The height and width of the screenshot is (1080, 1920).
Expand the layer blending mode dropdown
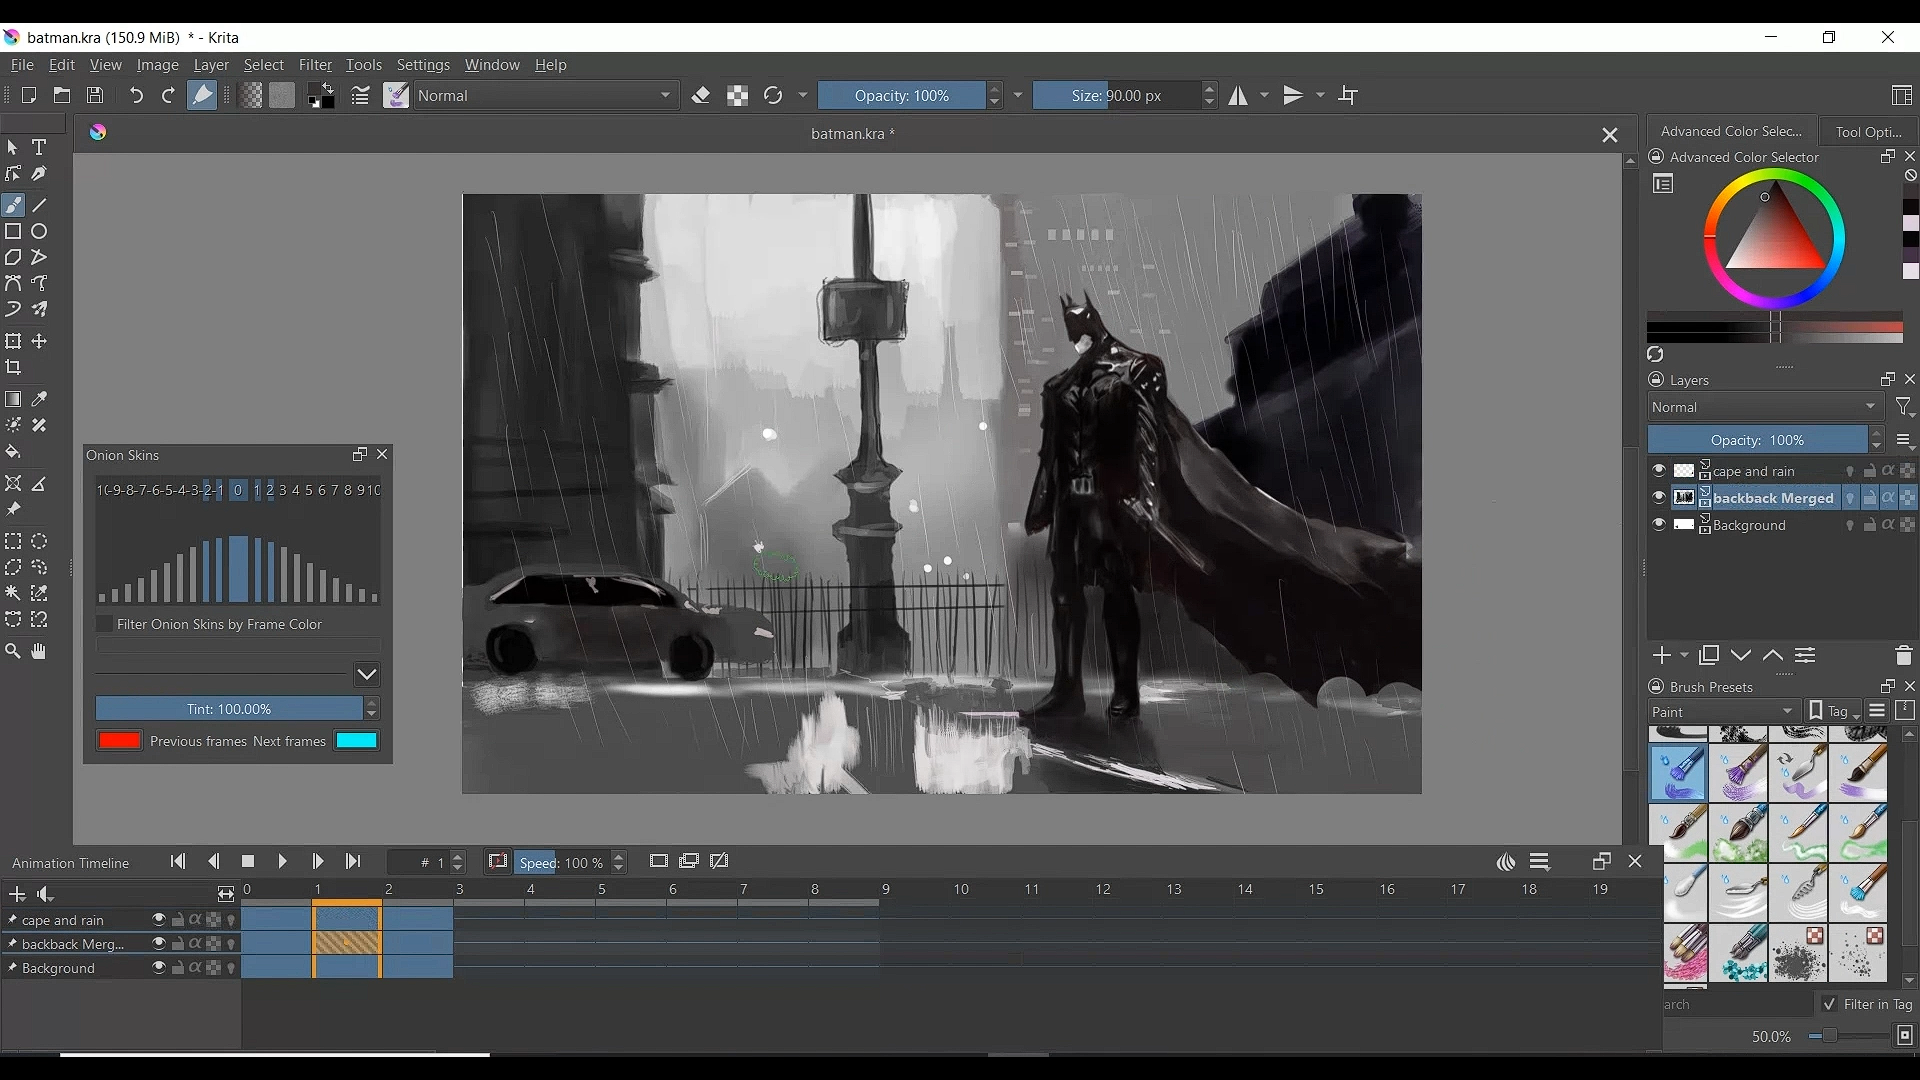(x=1765, y=407)
